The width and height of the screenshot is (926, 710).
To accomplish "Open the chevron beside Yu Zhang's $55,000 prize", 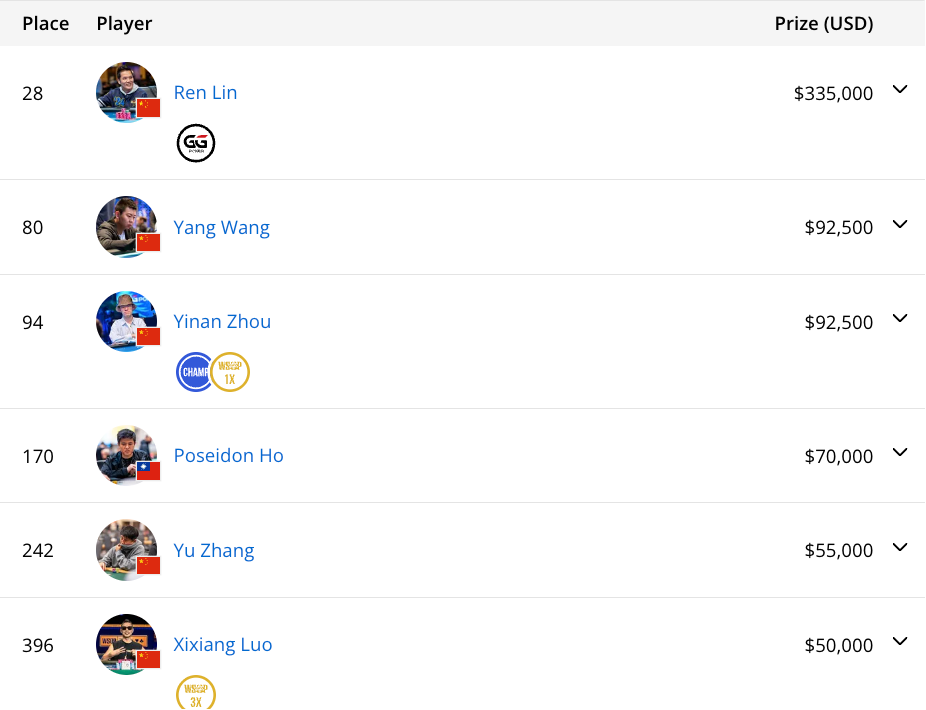I will [900, 548].
